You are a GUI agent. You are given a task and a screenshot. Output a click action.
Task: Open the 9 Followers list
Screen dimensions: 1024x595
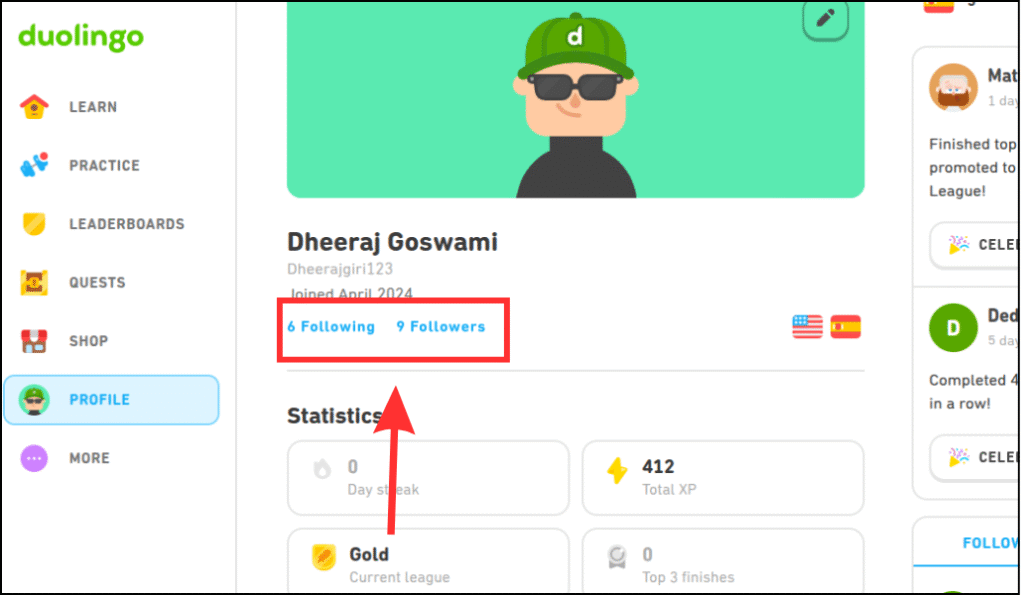[x=441, y=326]
